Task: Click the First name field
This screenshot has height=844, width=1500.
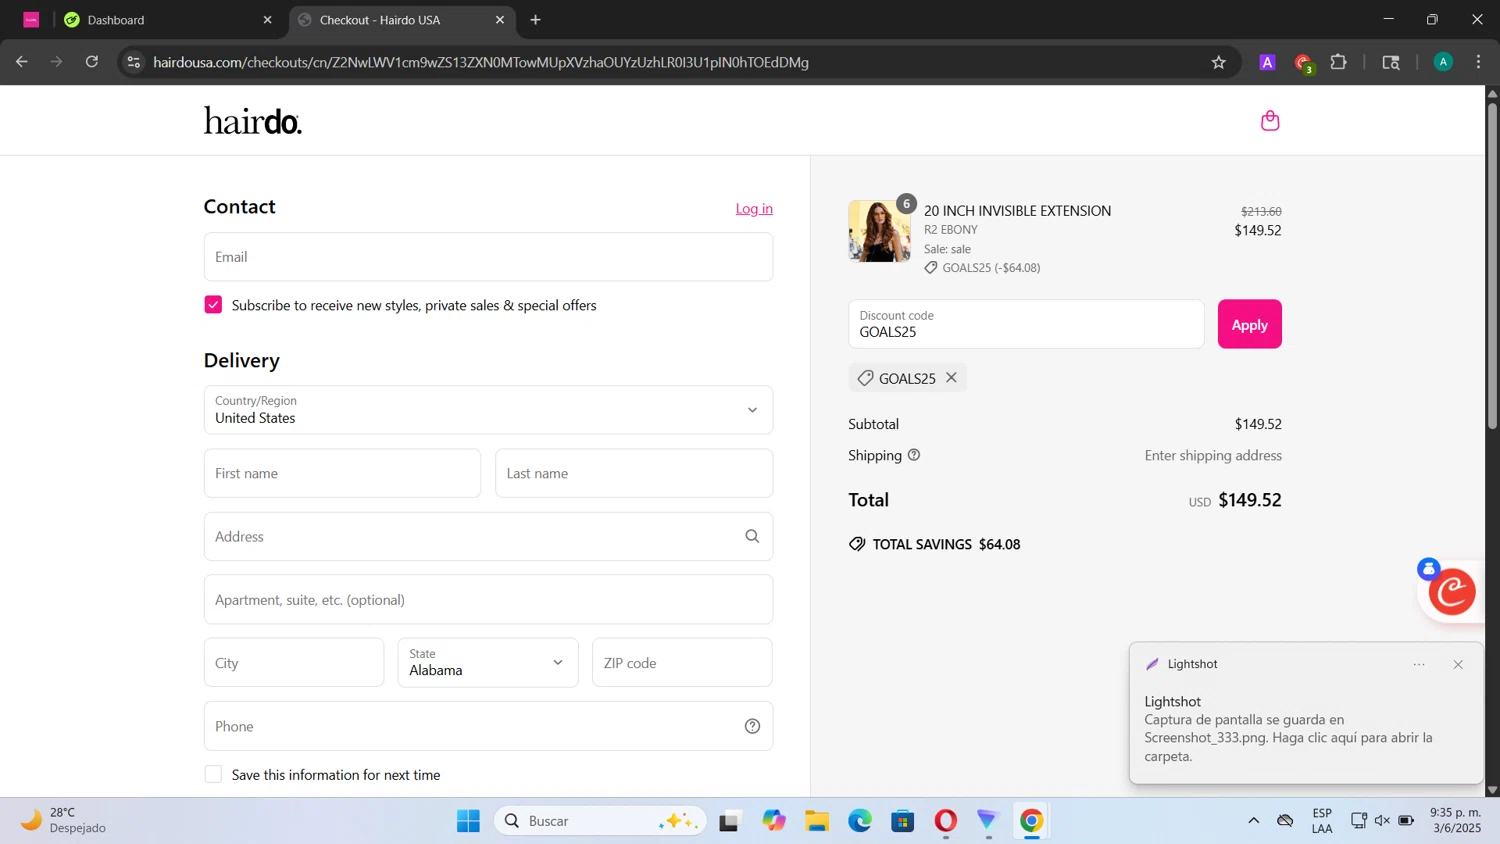Action: click(x=342, y=473)
